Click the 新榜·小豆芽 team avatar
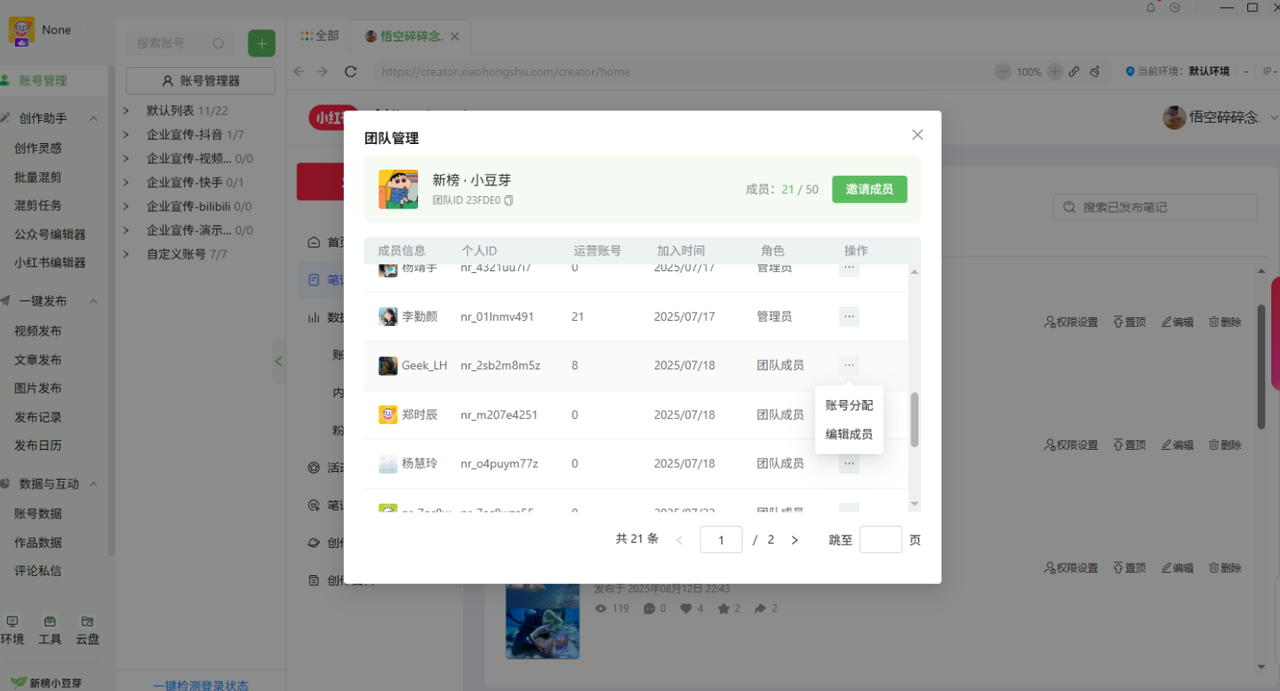Image resolution: width=1280 pixels, height=691 pixels. (x=398, y=189)
